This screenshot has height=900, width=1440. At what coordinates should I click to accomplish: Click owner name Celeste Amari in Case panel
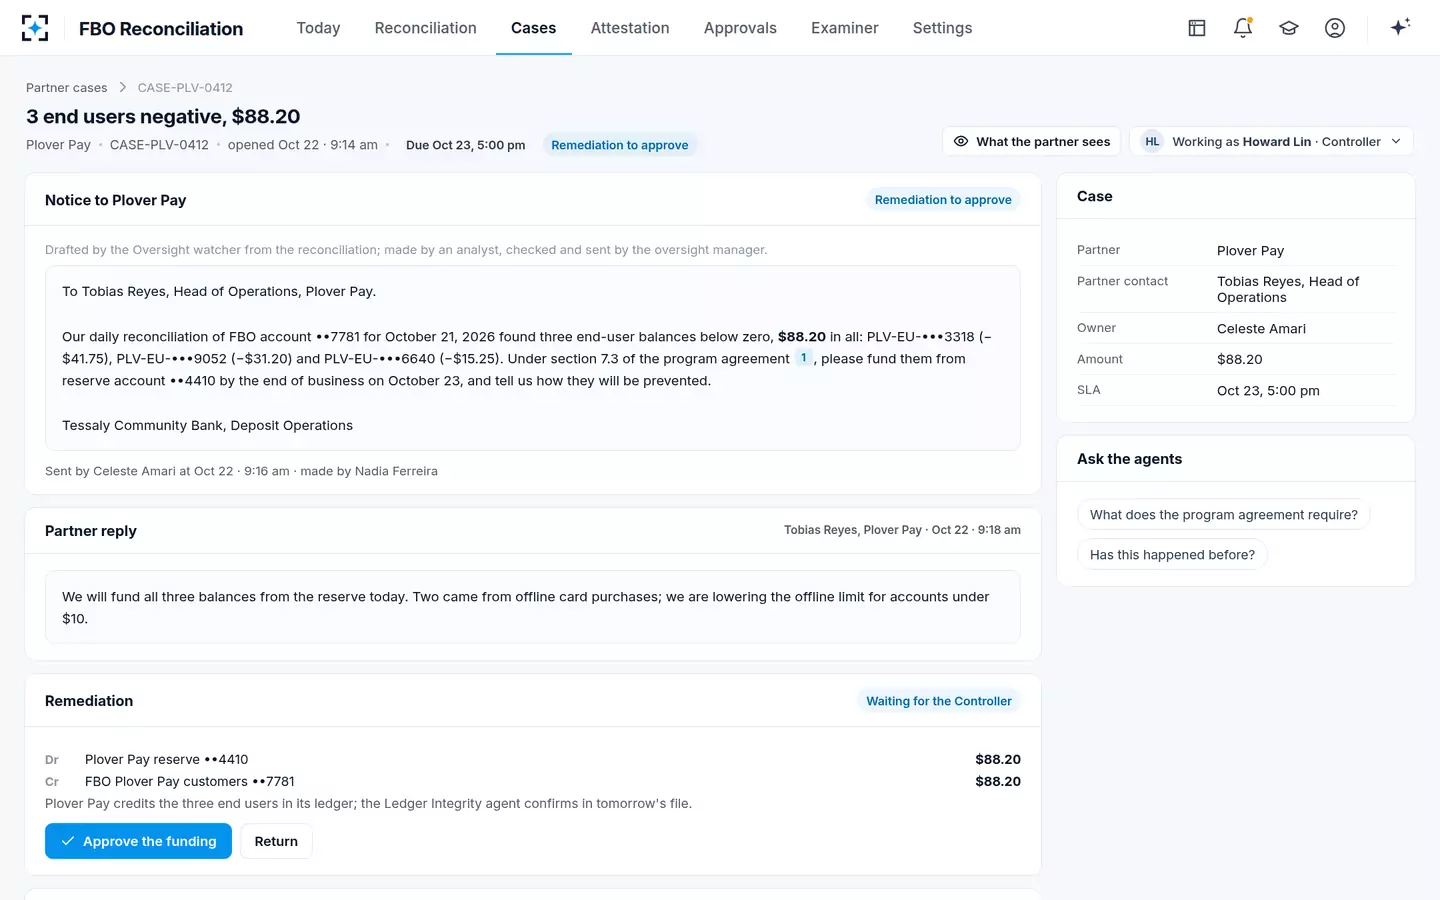pyautogui.click(x=1261, y=329)
